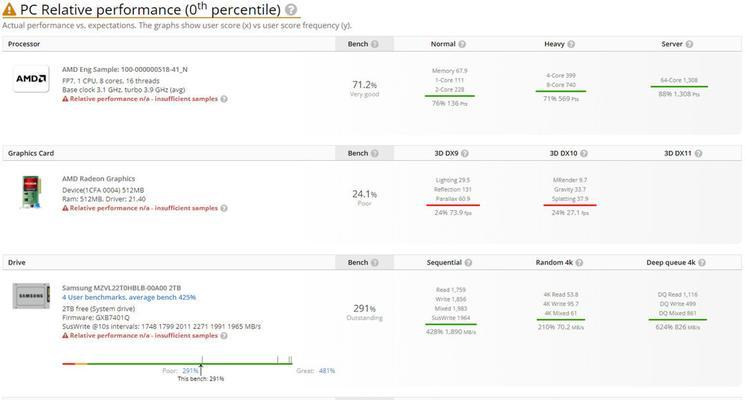
Task: Click the Sequential column header
Action: click(x=444, y=263)
